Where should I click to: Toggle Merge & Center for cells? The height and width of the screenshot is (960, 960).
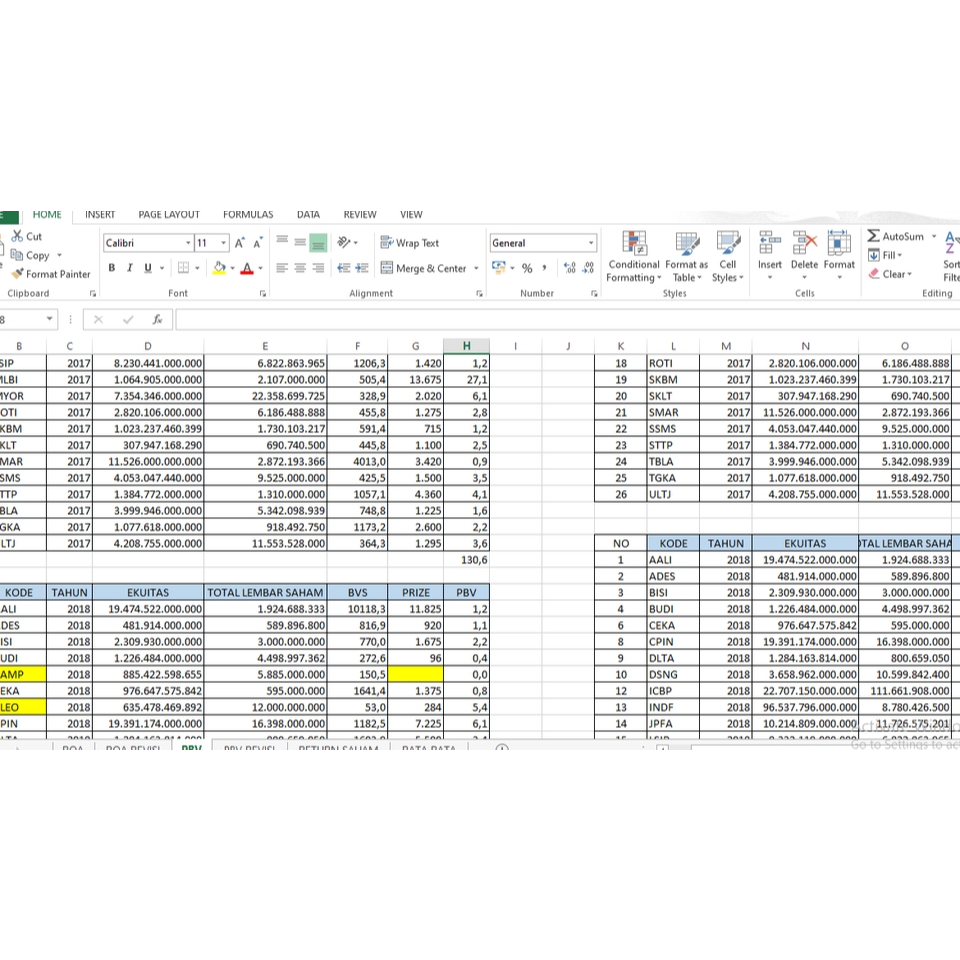click(424, 268)
